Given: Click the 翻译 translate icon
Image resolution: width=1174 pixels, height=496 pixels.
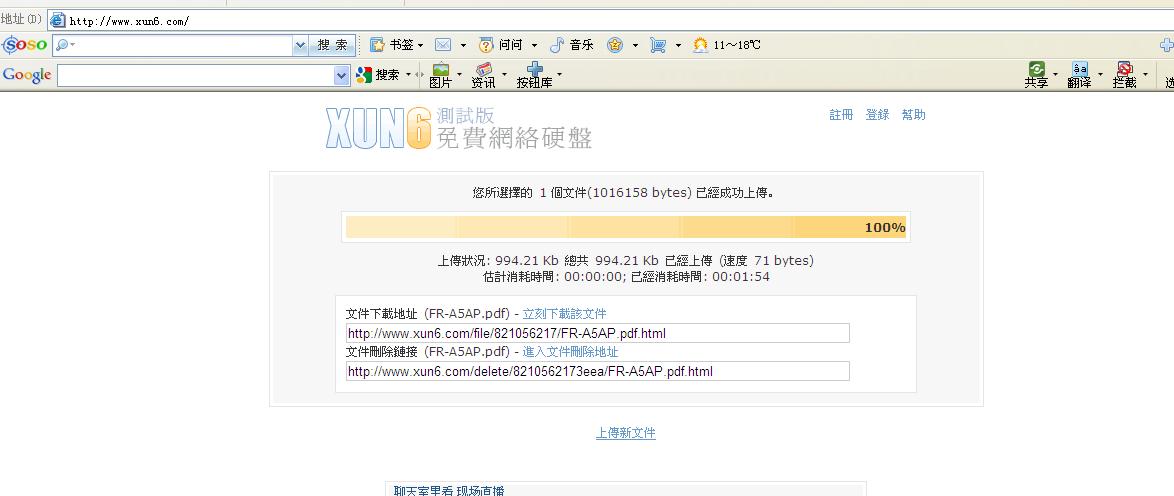Looking at the screenshot, I should click(x=1079, y=70).
